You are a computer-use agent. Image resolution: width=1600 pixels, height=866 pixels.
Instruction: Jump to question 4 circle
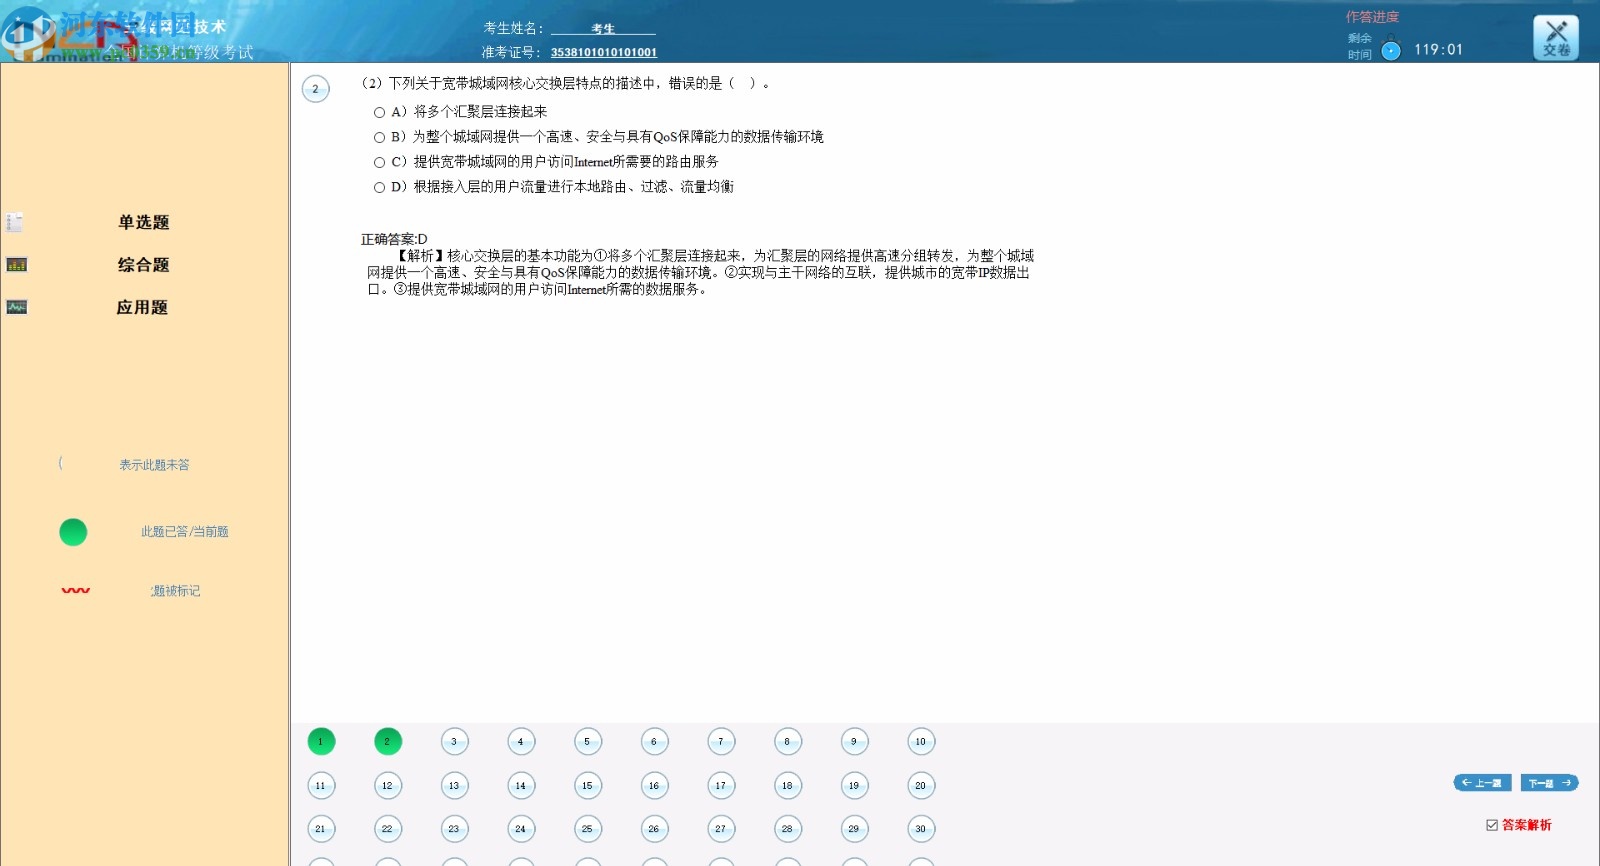tap(521, 741)
